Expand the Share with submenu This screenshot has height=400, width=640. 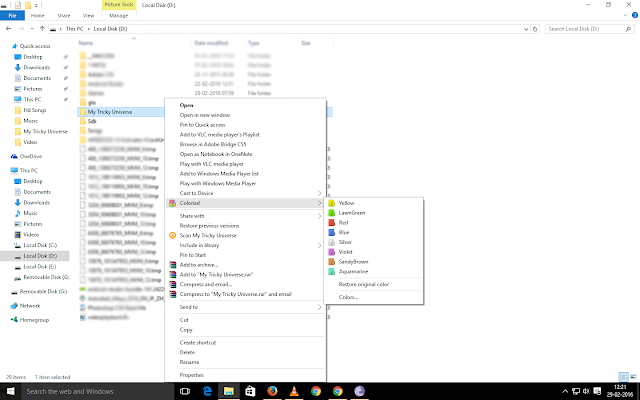pyautogui.click(x=245, y=216)
